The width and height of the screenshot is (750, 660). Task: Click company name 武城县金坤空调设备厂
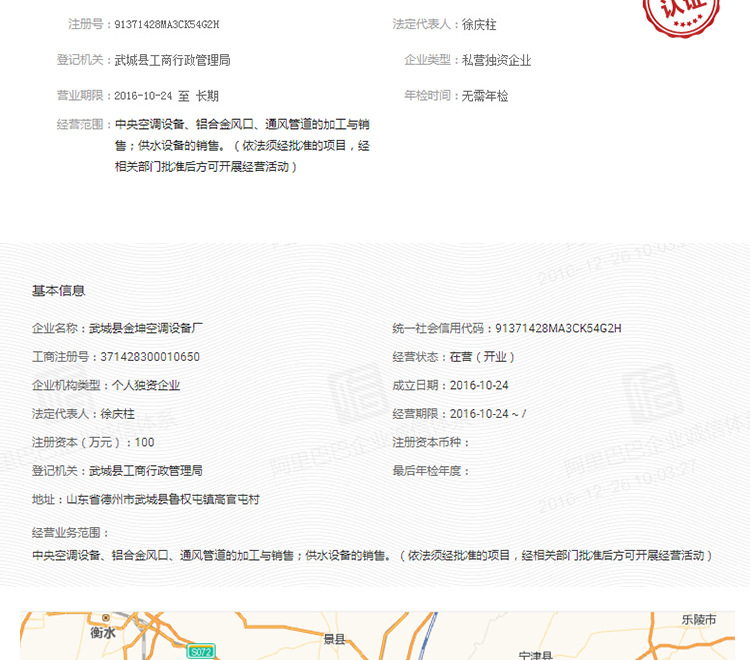tap(146, 328)
